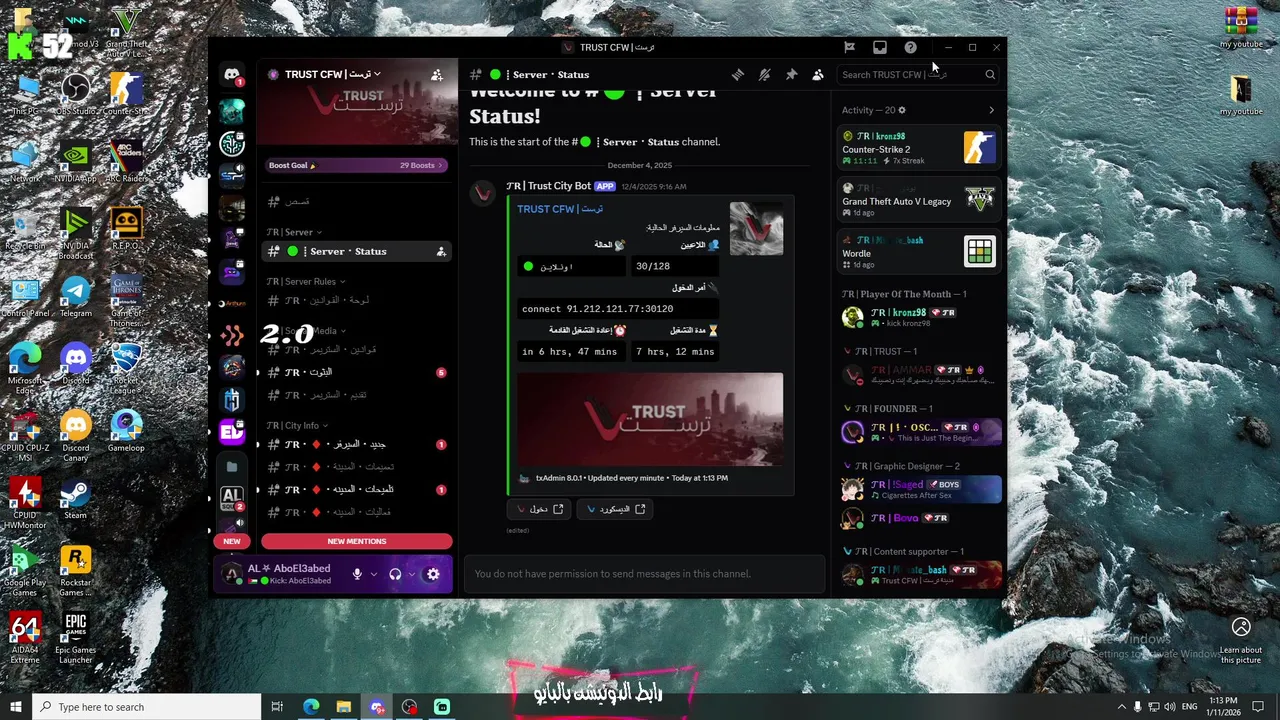Open TRUST CFW embed title link

click(x=560, y=209)
